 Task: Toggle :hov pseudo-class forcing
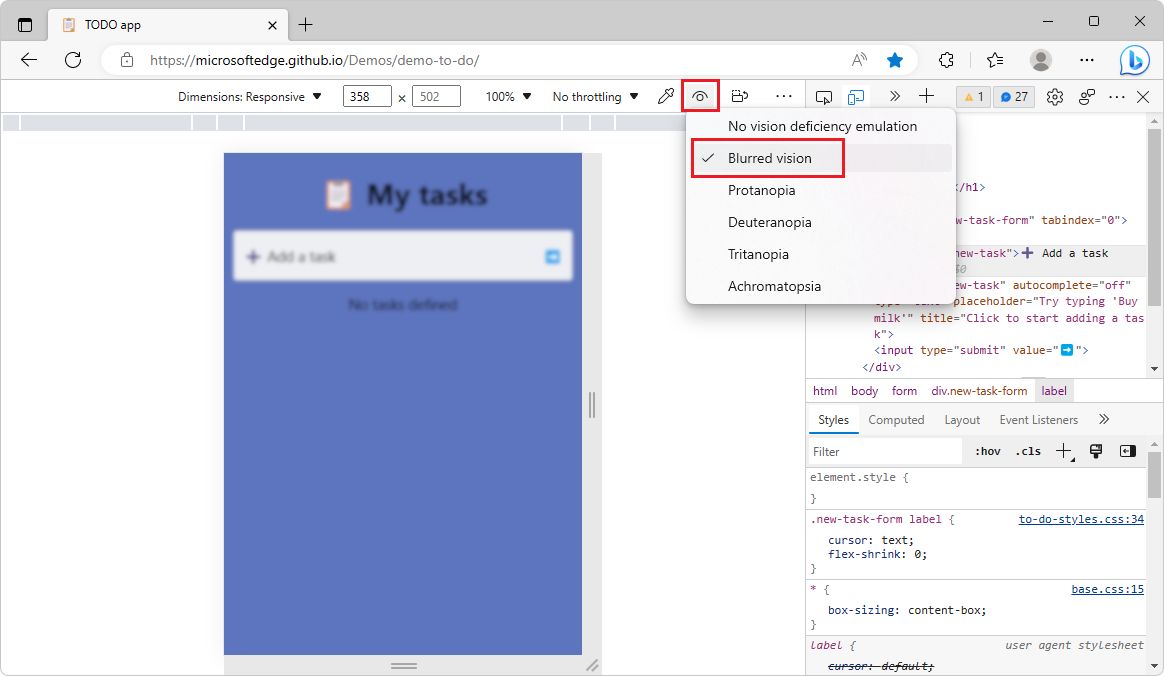pos(987,451)
